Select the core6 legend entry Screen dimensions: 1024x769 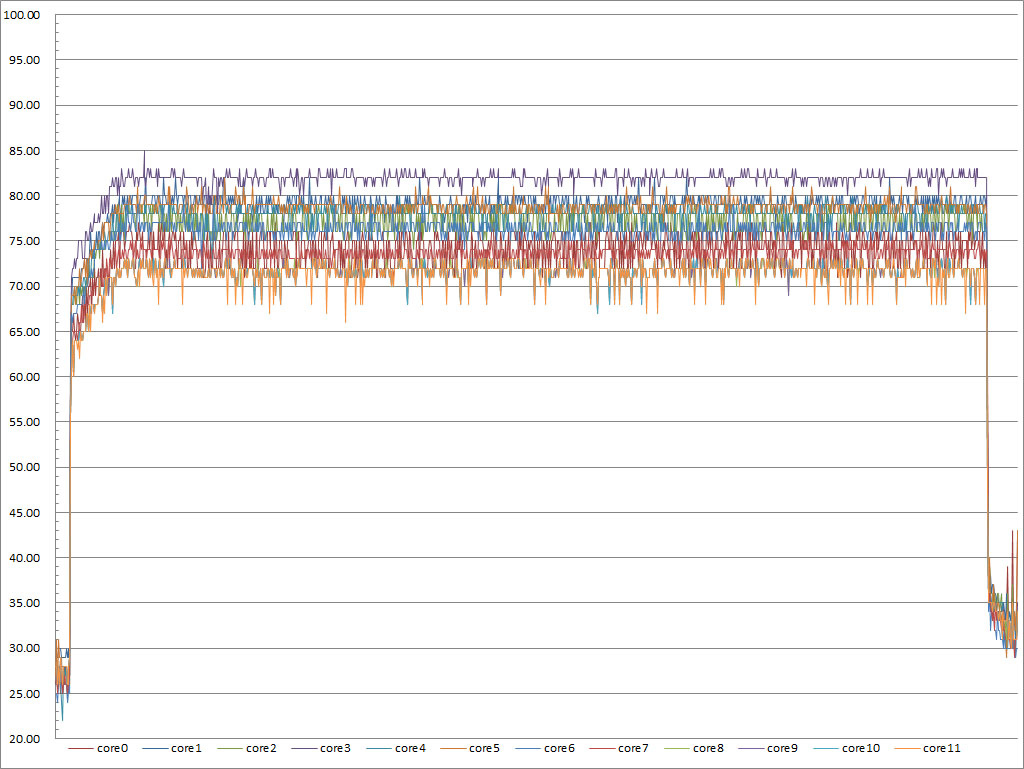click(x=545, y=748)
